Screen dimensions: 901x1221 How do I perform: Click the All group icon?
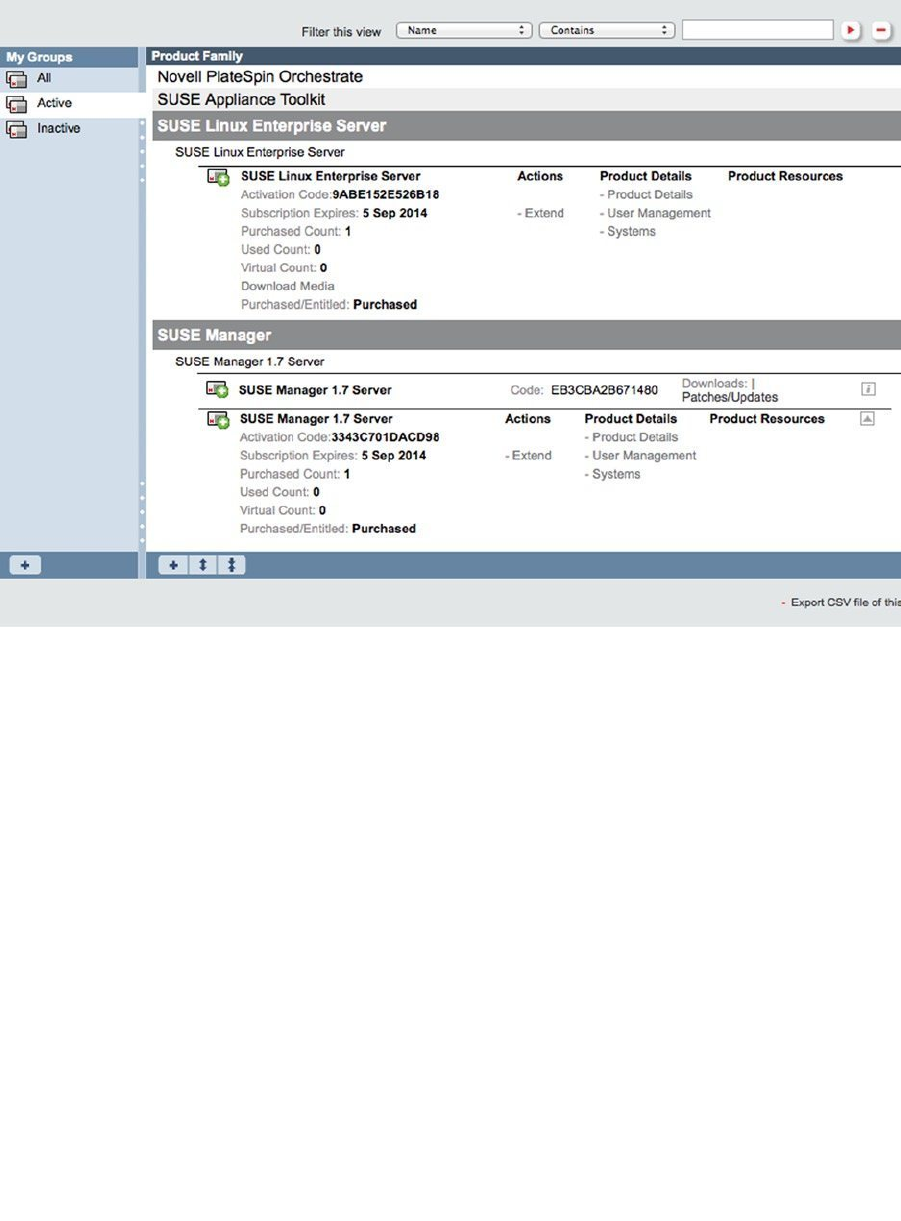(x=16, y=79)
